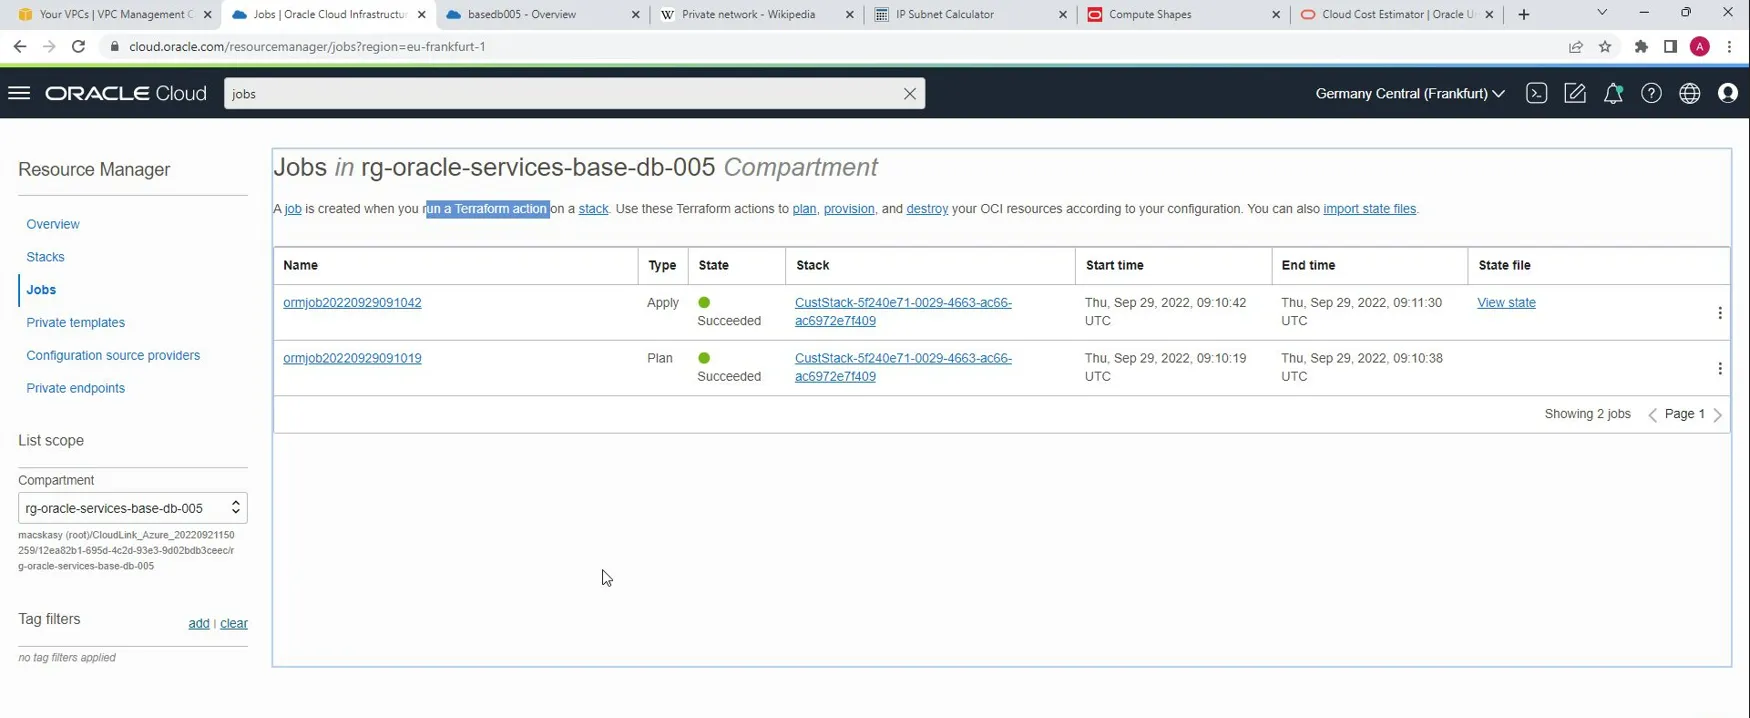Toggle the browser side panel icon

click(x=1670, y=47)
